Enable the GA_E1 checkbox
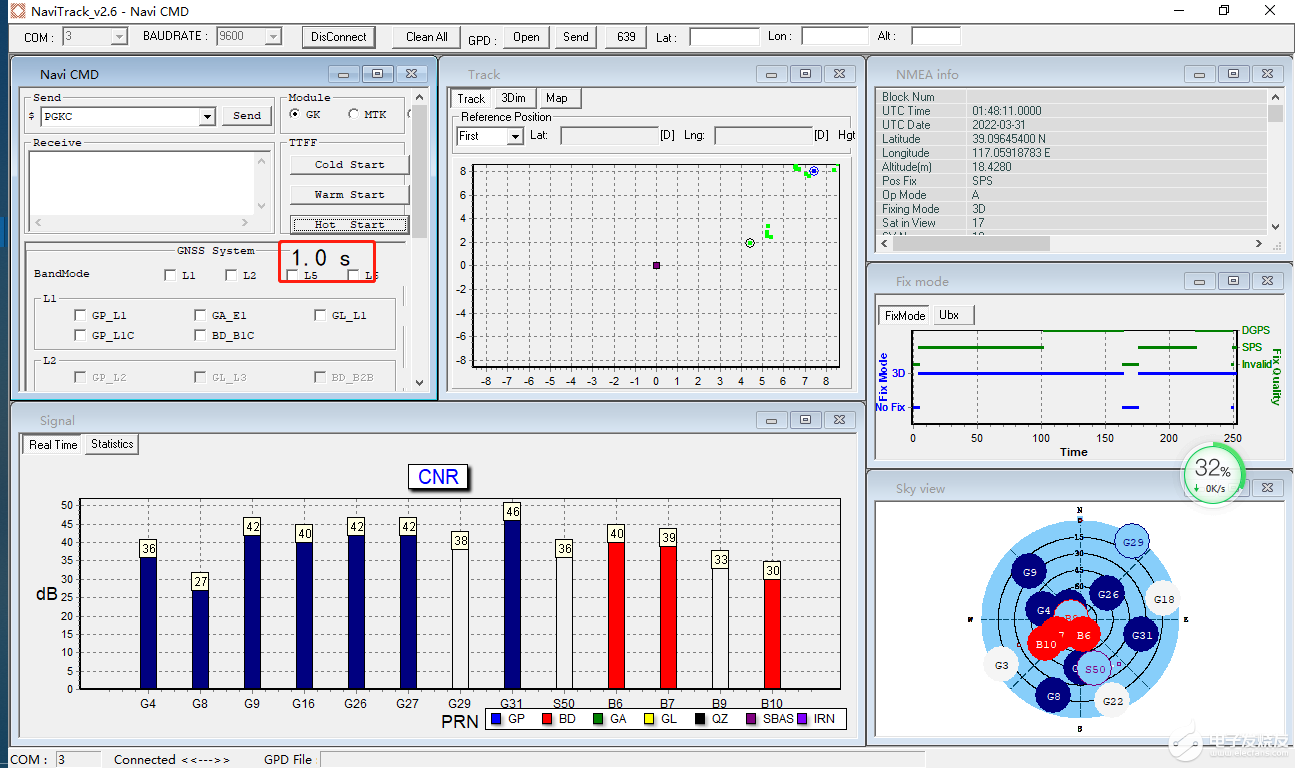Viewport: 1295px width, 768px height. [200, 315]
